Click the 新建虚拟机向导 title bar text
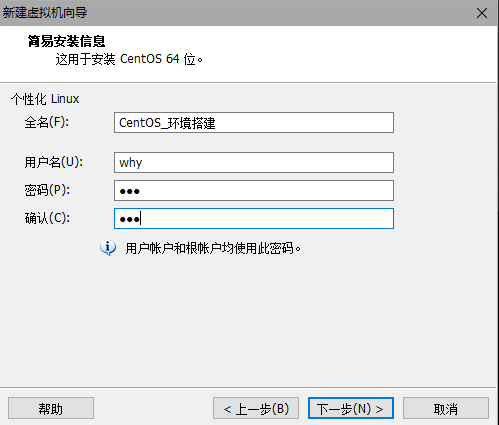The image size is (499, 425). click(45, 13)
